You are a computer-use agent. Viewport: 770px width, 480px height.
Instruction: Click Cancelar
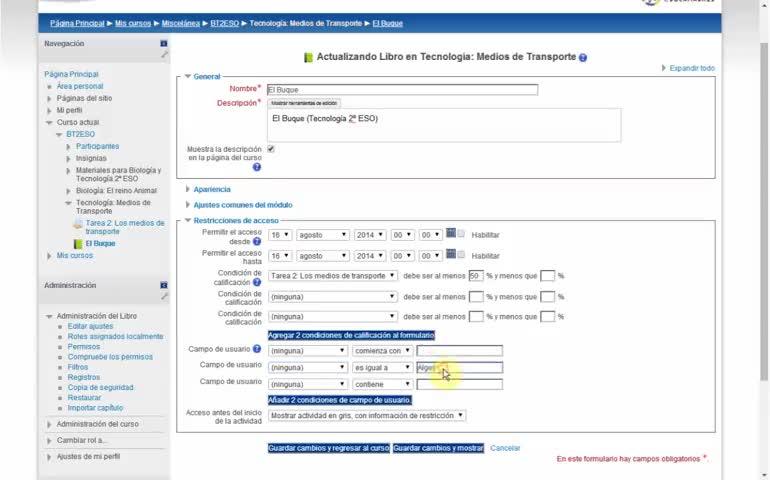[505, 448]
